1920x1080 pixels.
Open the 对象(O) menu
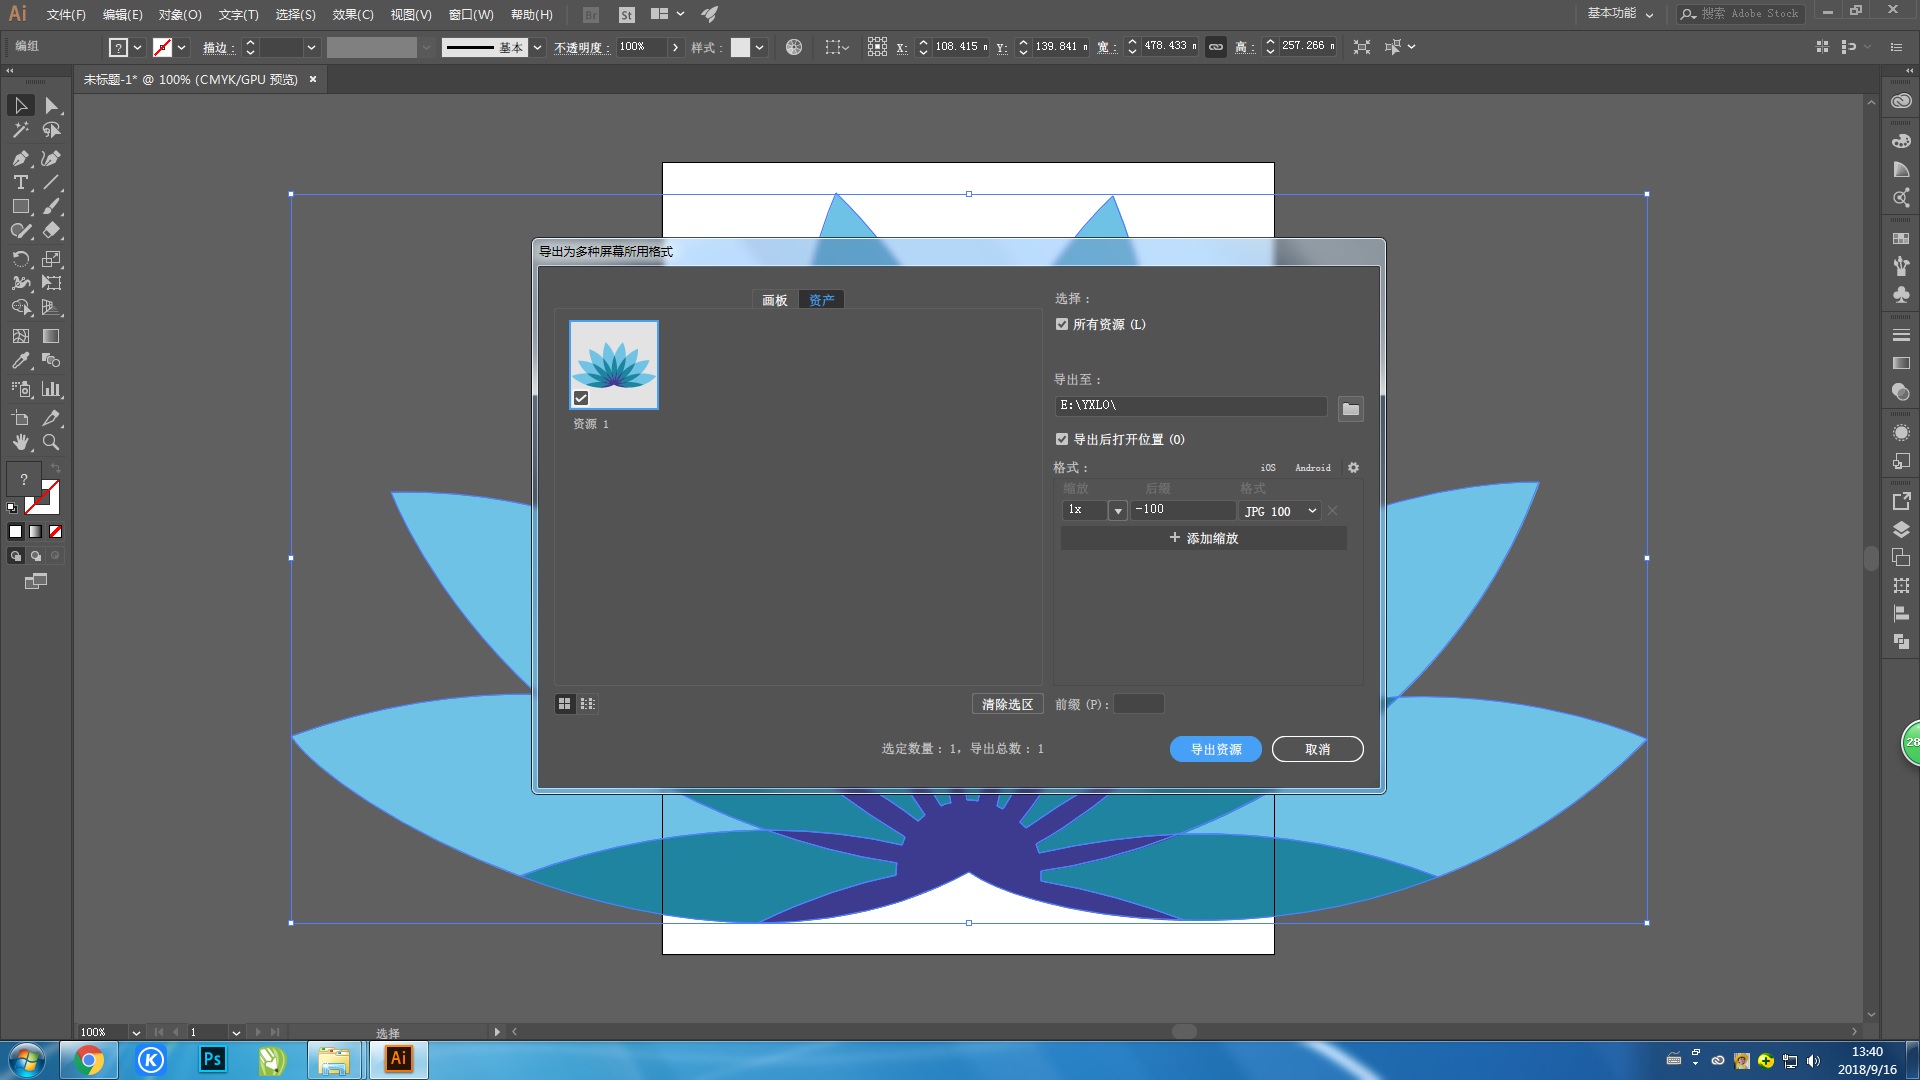pos(180,15)
